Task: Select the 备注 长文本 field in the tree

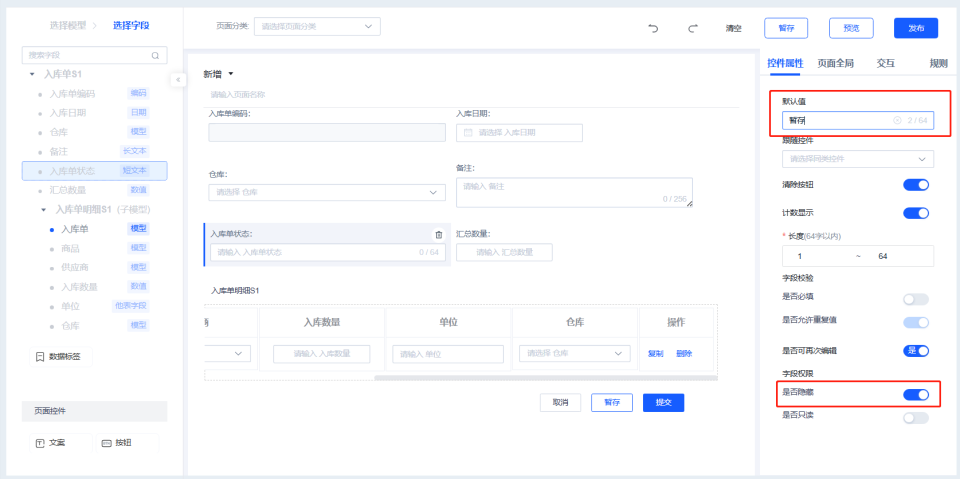Action: [94, 151]
